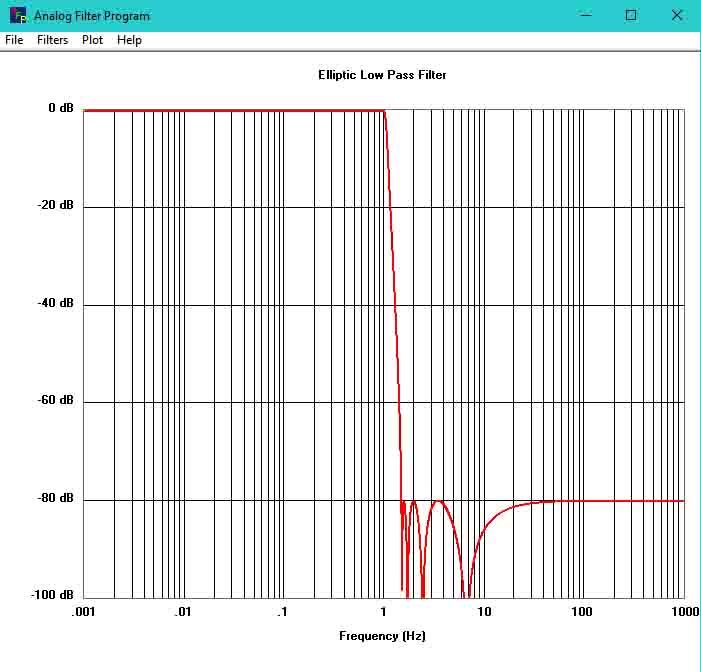
Task: Click the Analog Filter Program app icon
Action: tap(18, 16)
